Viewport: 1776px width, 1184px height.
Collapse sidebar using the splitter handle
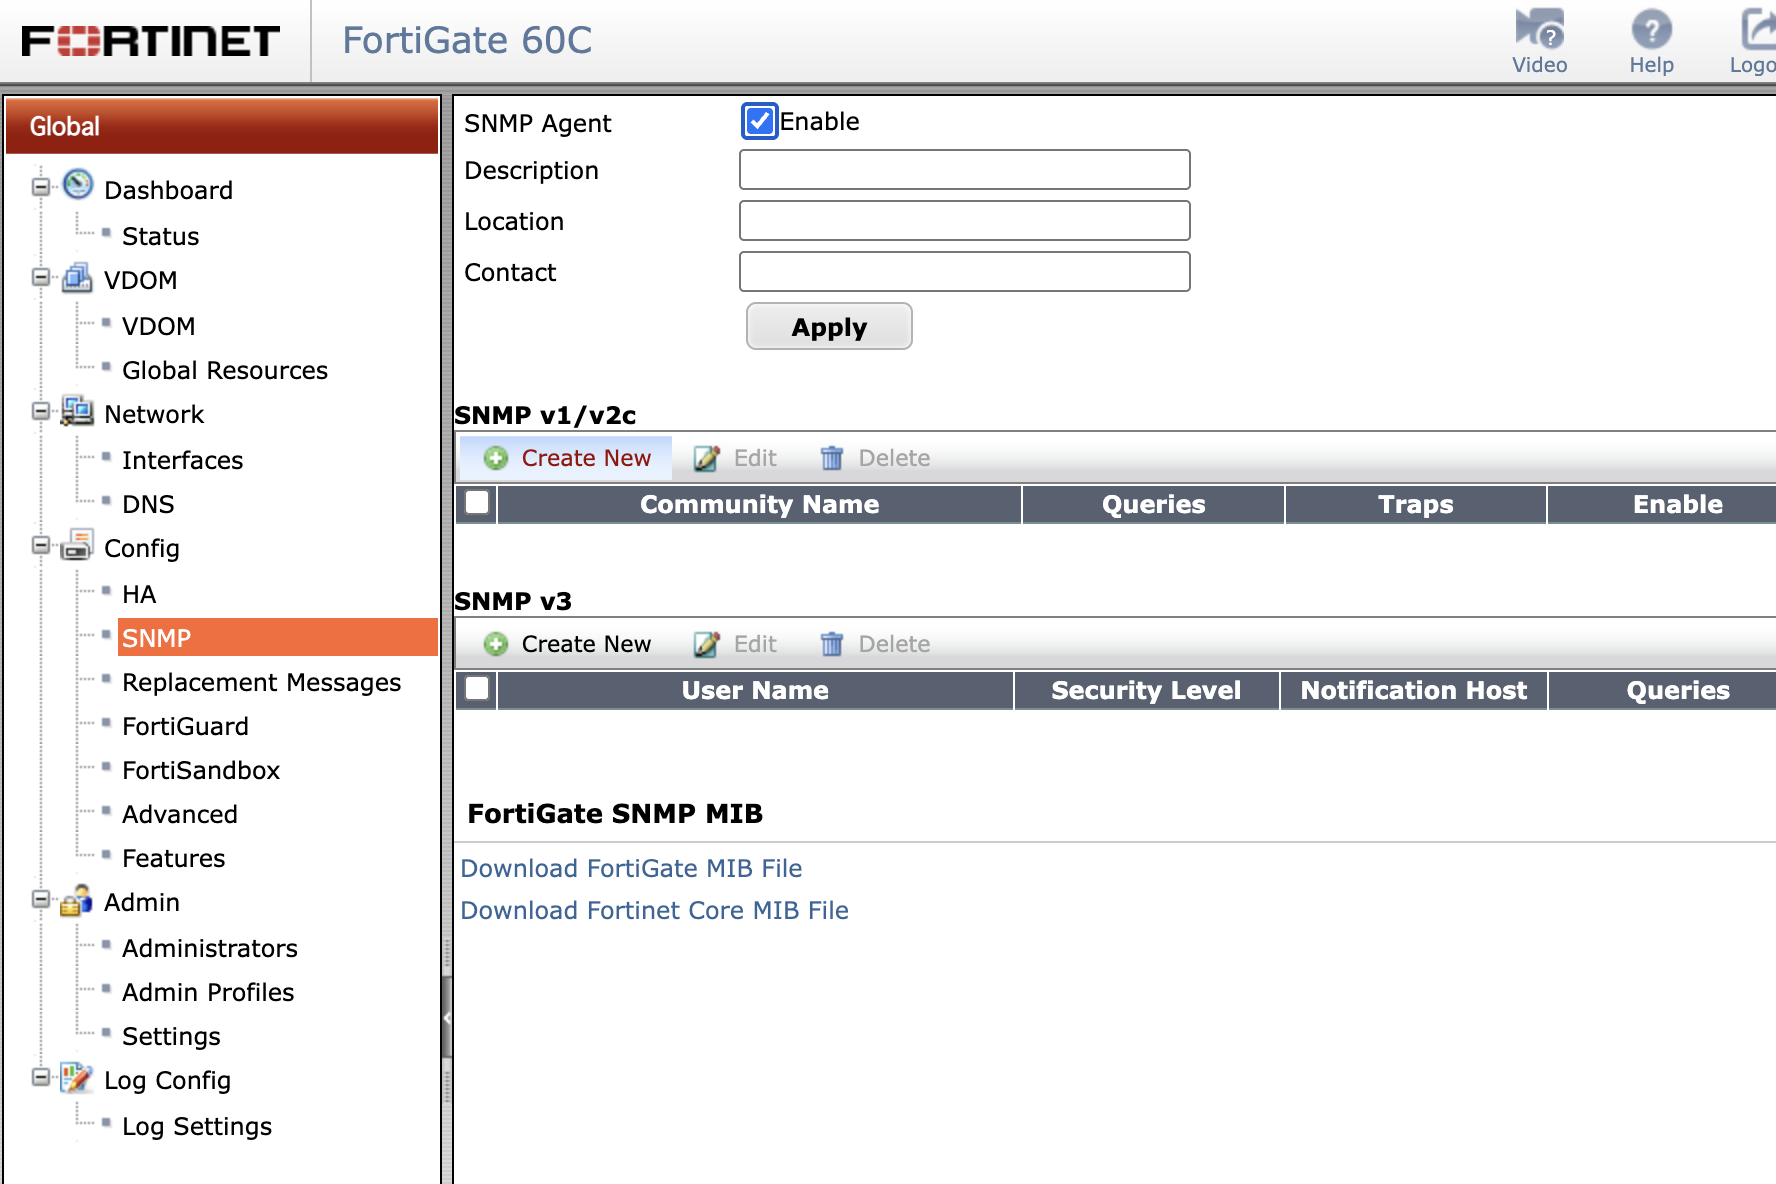click(x=447, y=1018)
